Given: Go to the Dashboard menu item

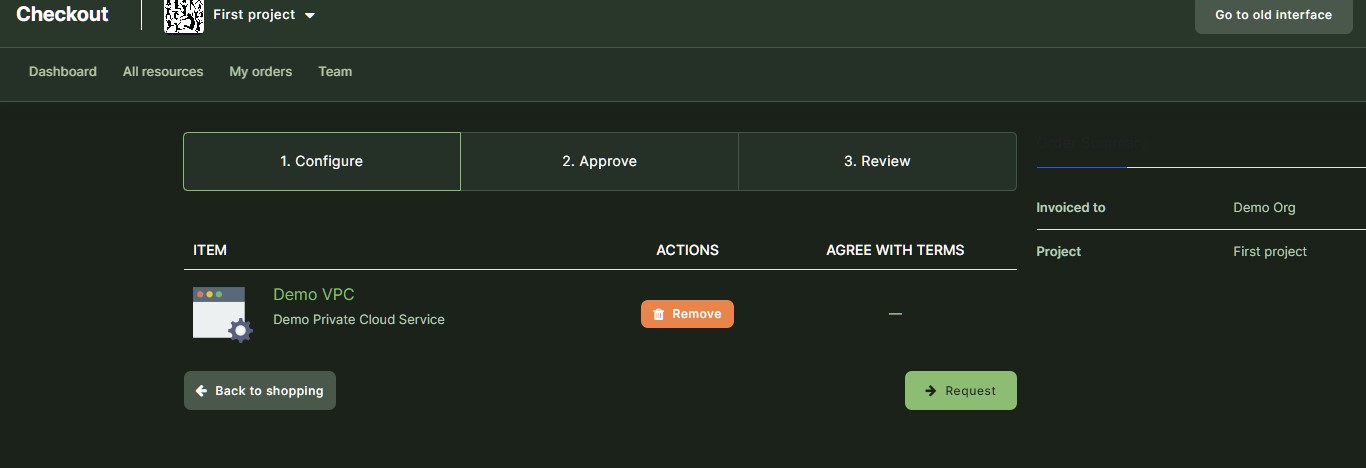Looking at the screenshot, I should pyautogui.click(x=63, y=72).
